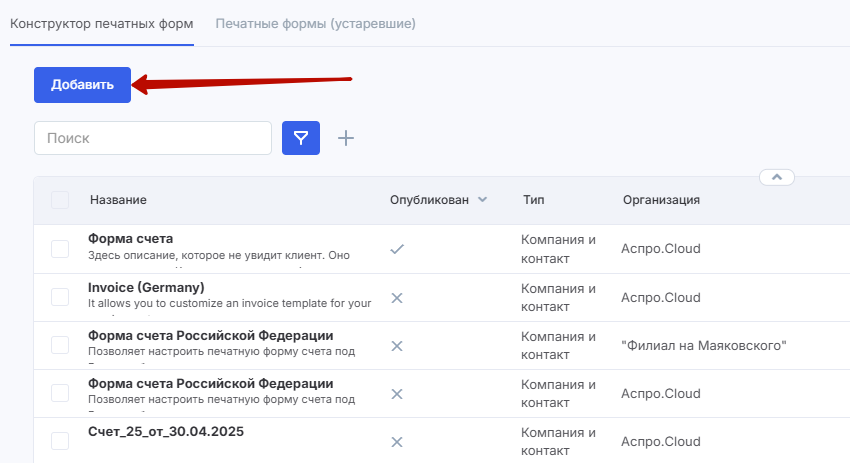Click X icon in Счет_25_от_30.04.2025 row
Screen dimensions: 850x463
click(396, 442)
